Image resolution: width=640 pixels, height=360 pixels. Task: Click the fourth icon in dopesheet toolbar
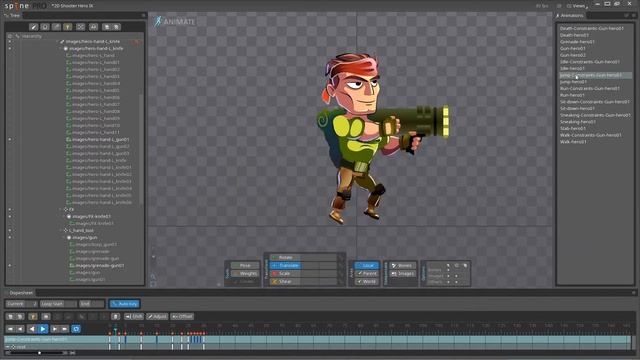coord(46,316)
